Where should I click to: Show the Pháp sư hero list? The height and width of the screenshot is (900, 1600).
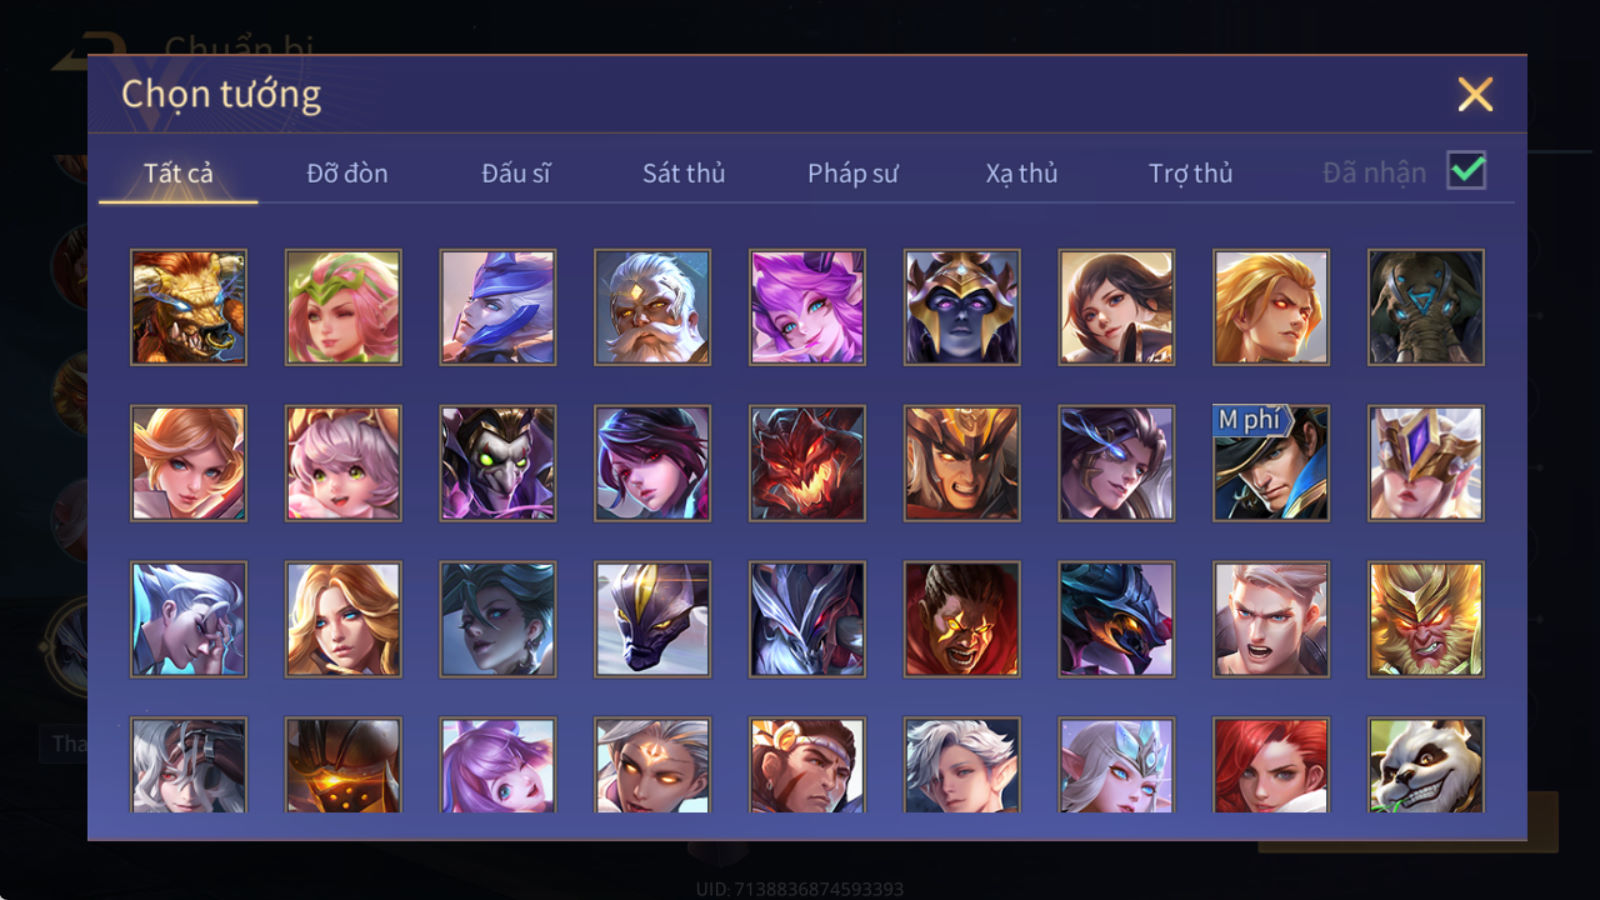pyautogui.click(x=852, y=173)
